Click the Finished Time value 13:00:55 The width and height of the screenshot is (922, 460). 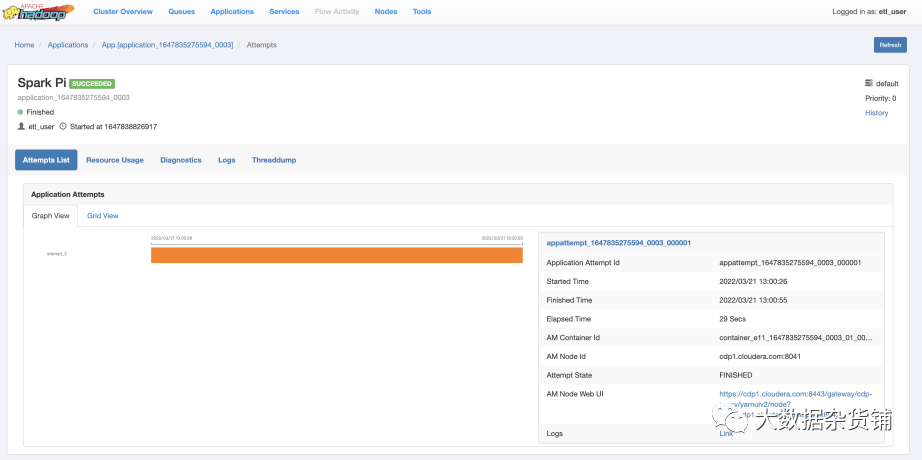click(x=753, y=300)
